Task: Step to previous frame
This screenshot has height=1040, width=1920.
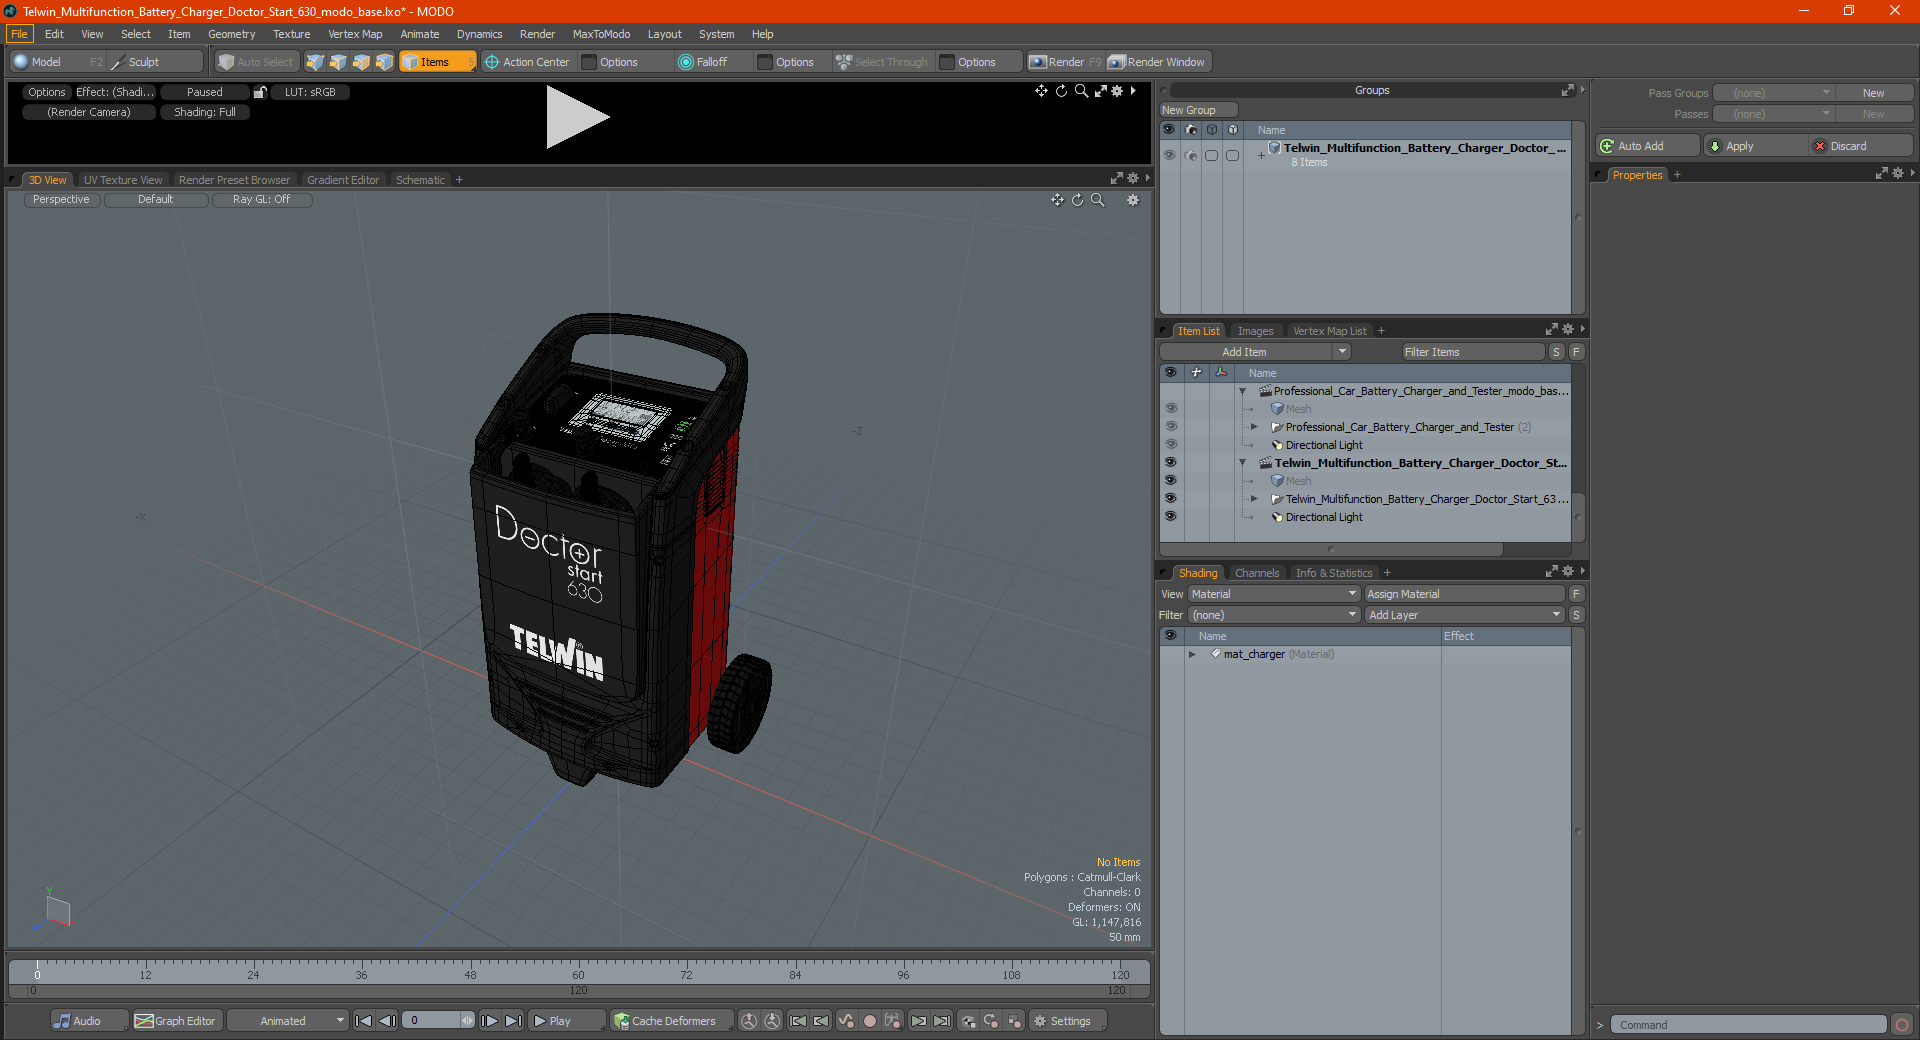Action: click(387, 1021)
